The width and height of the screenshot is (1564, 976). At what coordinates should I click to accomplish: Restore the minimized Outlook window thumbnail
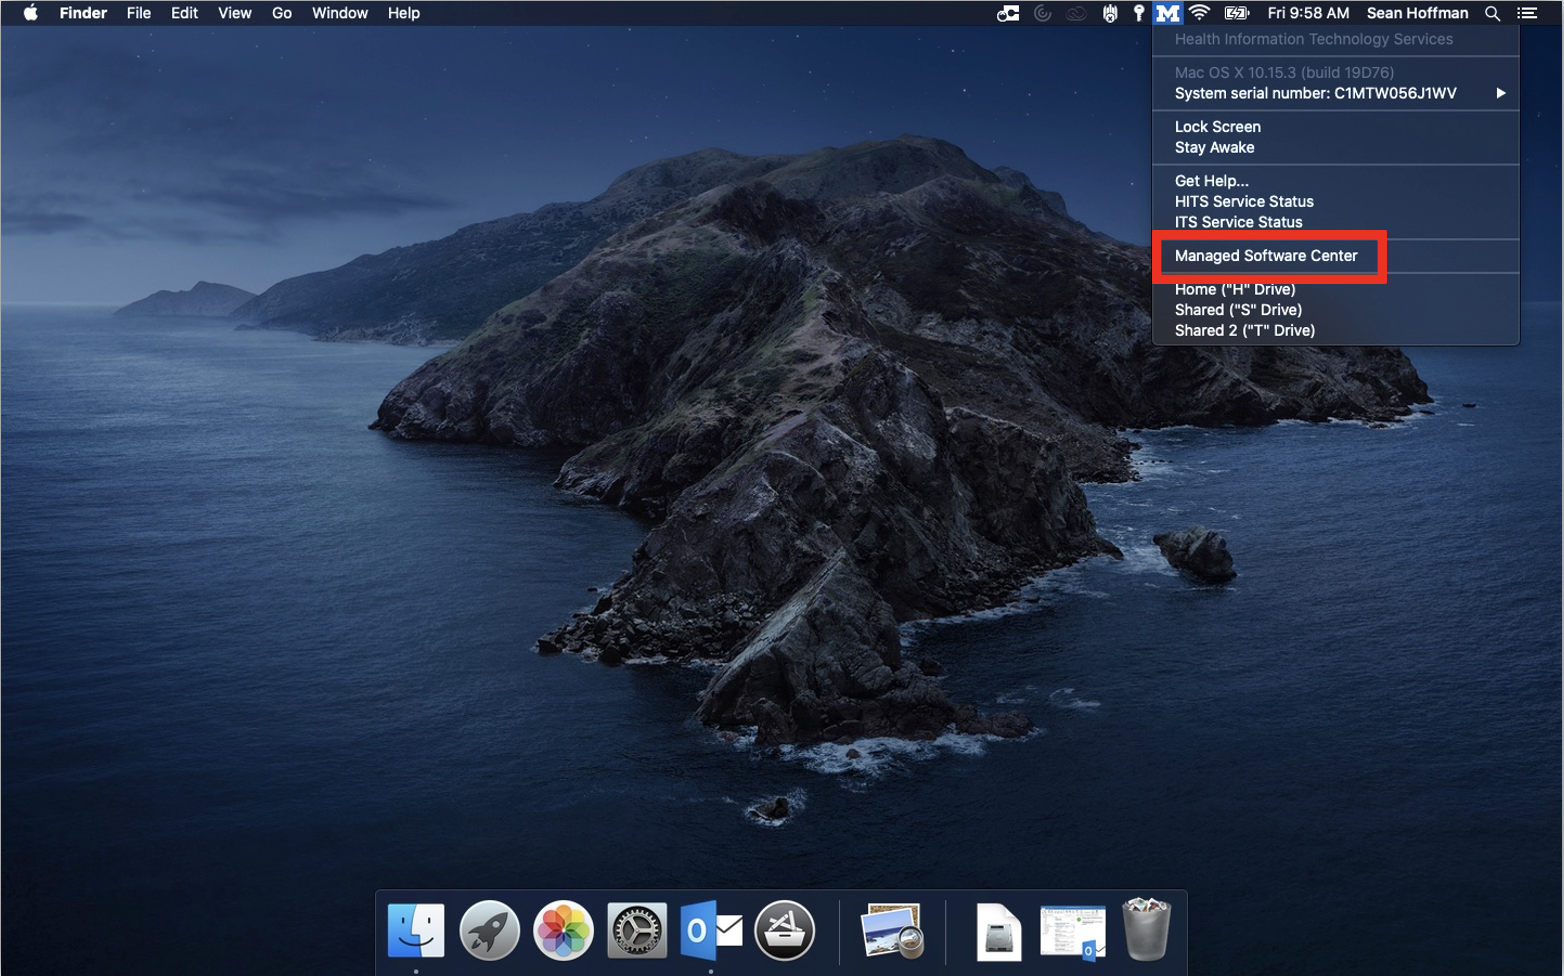click(1072, 930)
